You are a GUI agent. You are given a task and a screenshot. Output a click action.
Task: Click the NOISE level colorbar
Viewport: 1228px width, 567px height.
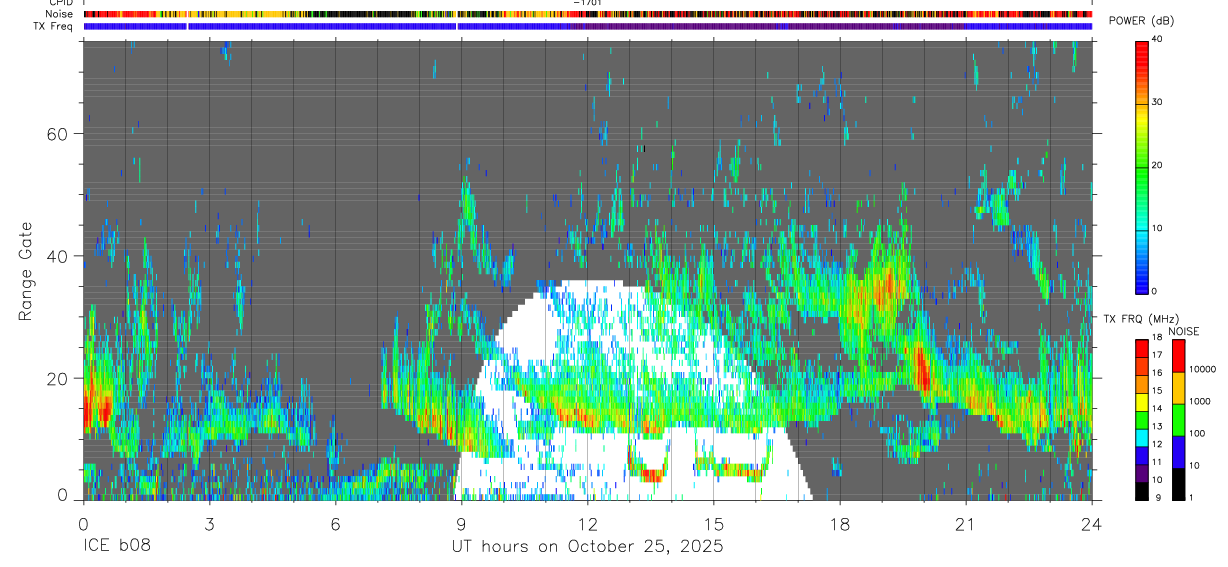coord(1178,420)
